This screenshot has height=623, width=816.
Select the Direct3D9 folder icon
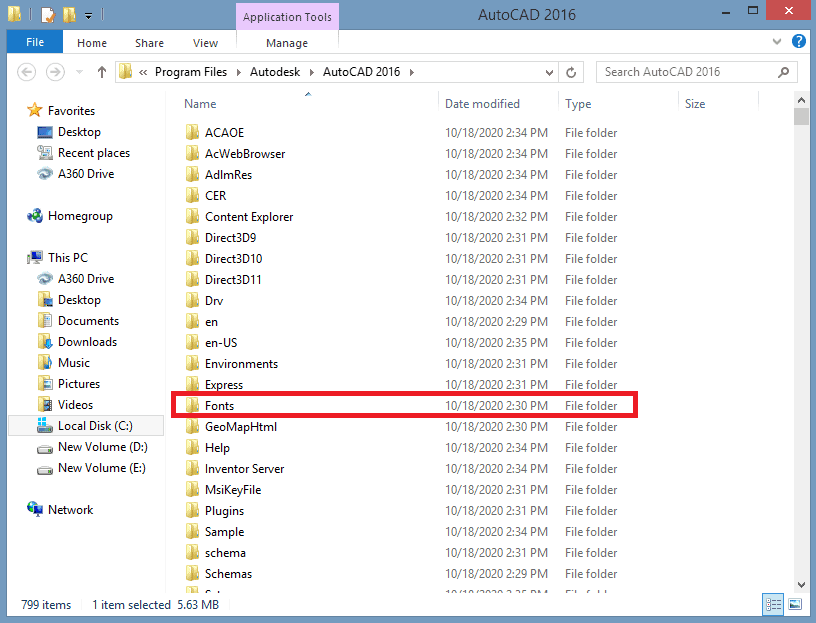[193, 237]
